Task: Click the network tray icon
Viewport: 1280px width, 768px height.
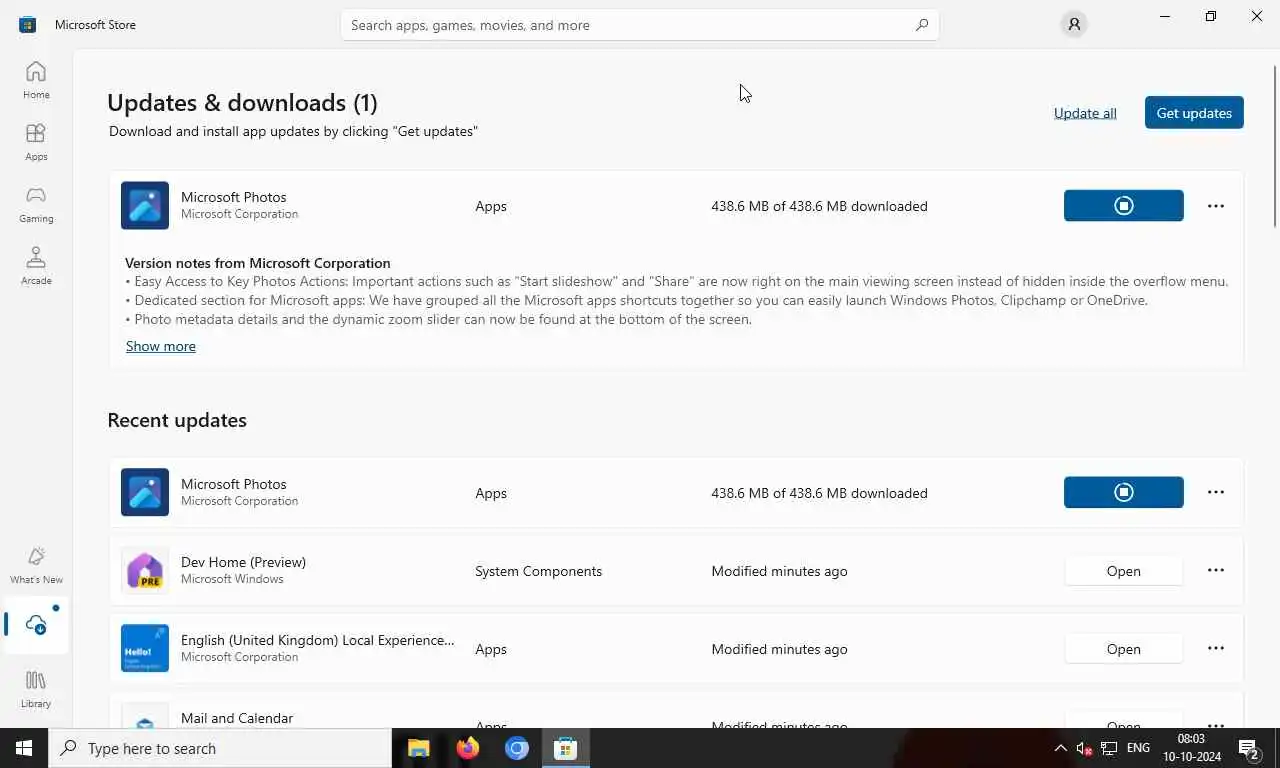Action: (x=1109, y=748)
